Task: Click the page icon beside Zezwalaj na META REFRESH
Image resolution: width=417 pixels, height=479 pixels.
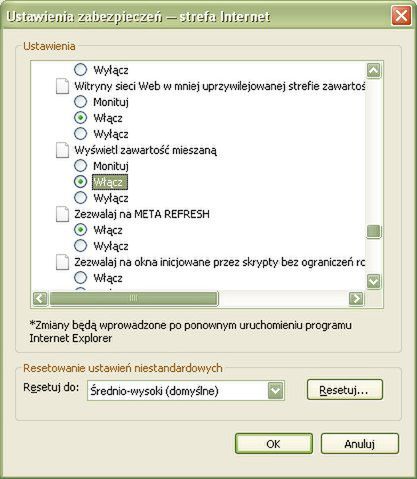Action: point(62,214)
